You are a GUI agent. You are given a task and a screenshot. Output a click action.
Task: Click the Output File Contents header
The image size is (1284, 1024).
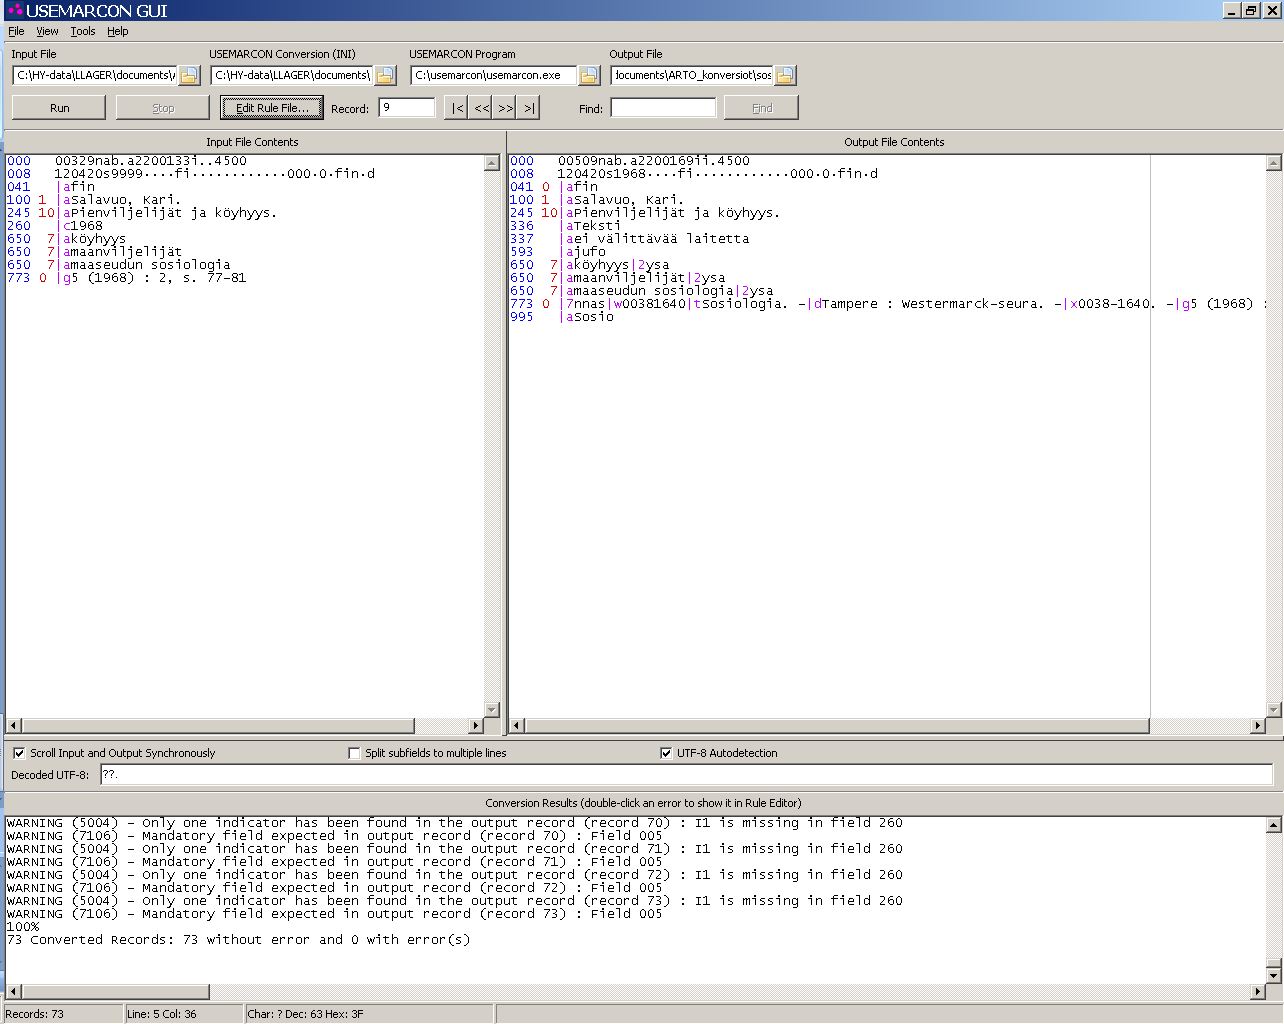coord(894,142)
